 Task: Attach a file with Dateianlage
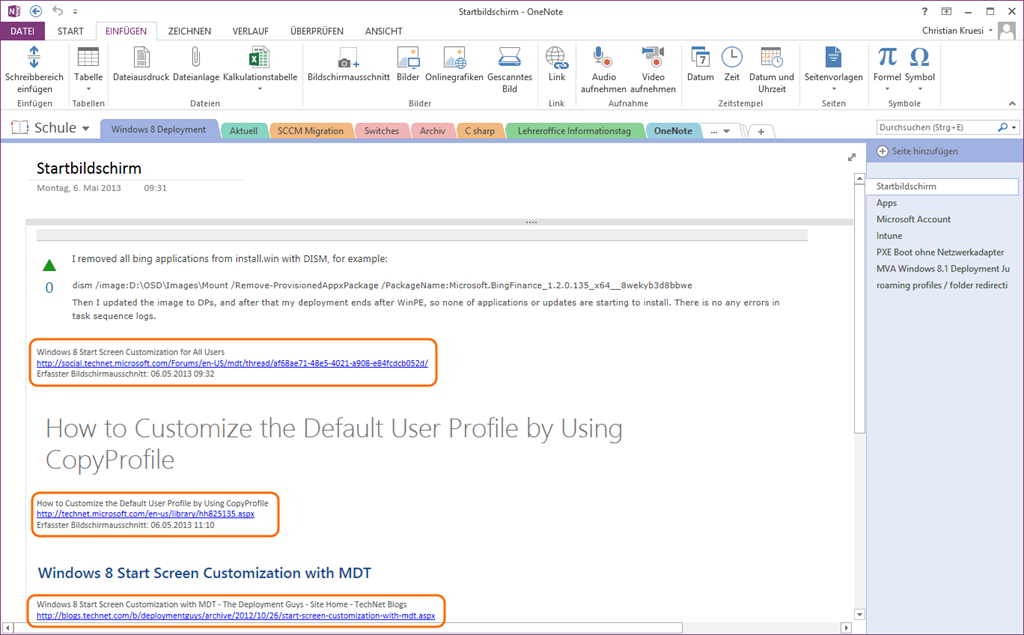[x=195, y=58]
